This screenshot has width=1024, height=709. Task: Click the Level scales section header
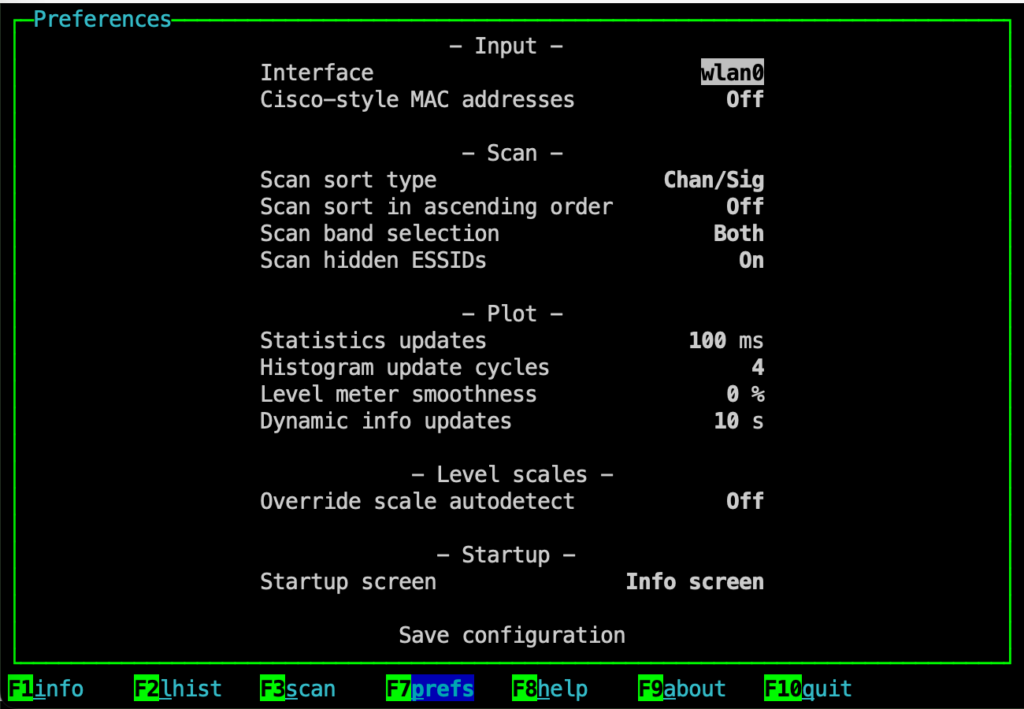pyautogui.click(x=512, y=474)
